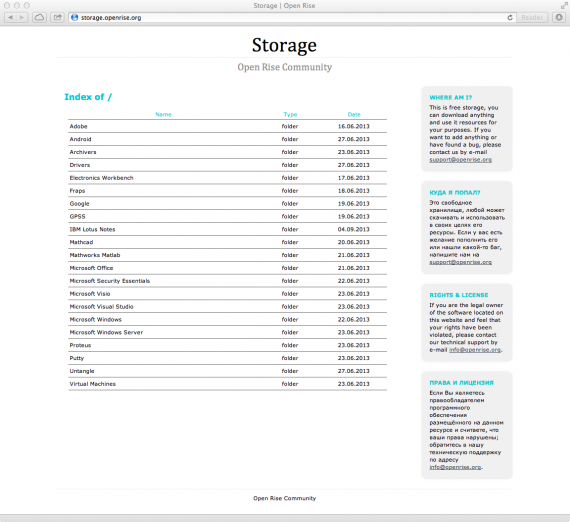
Task: Open the iCloud Tabs cloud icon
Action: pos(39,17)
